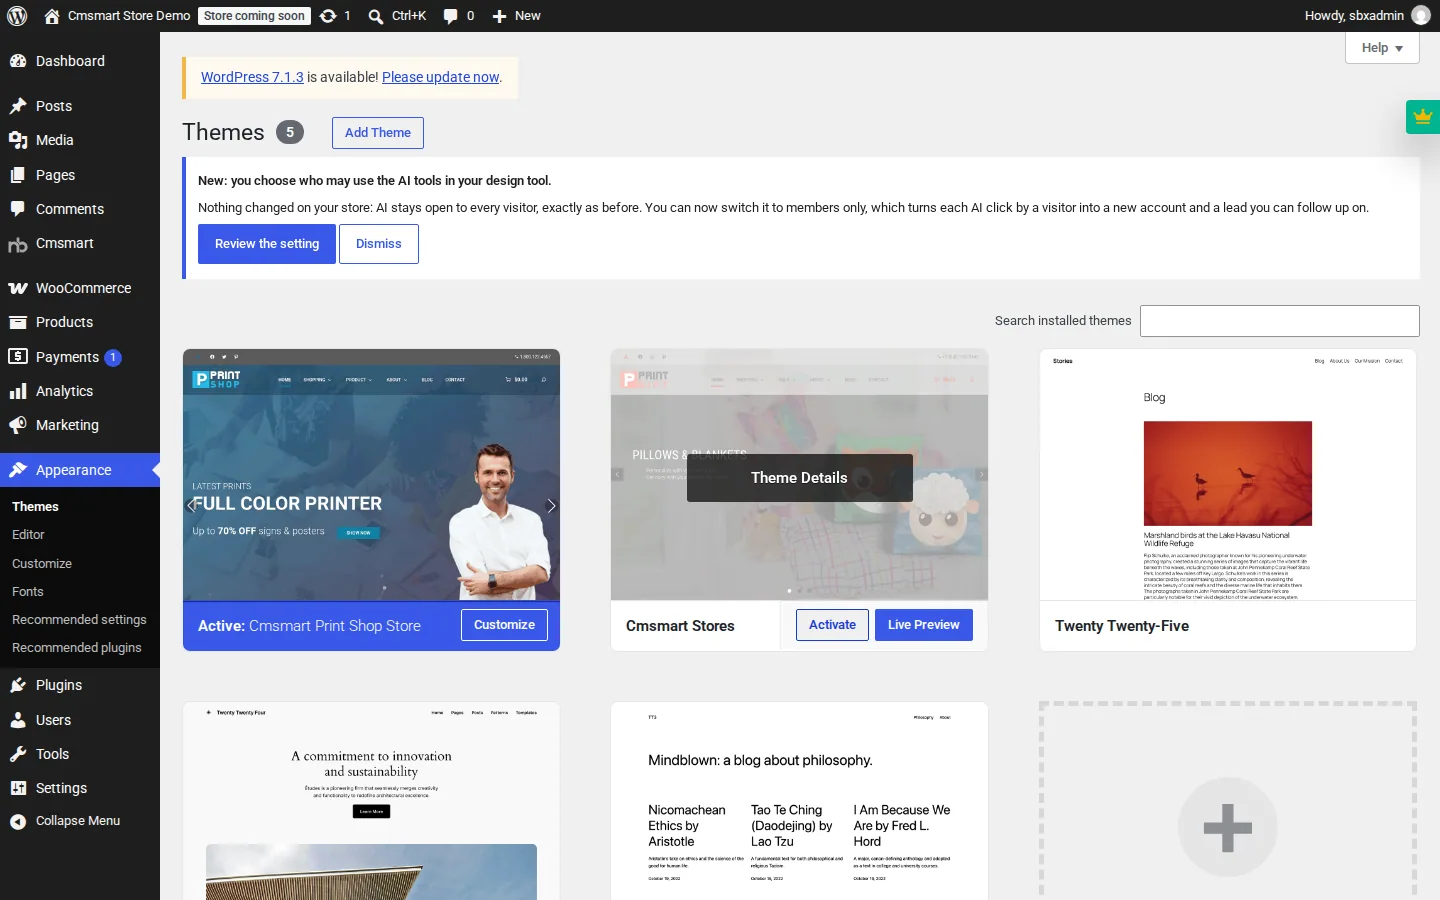Open the user avatar in admin bar
The width and height of the screenshot is (1440, 900).
pos(1421,16)
